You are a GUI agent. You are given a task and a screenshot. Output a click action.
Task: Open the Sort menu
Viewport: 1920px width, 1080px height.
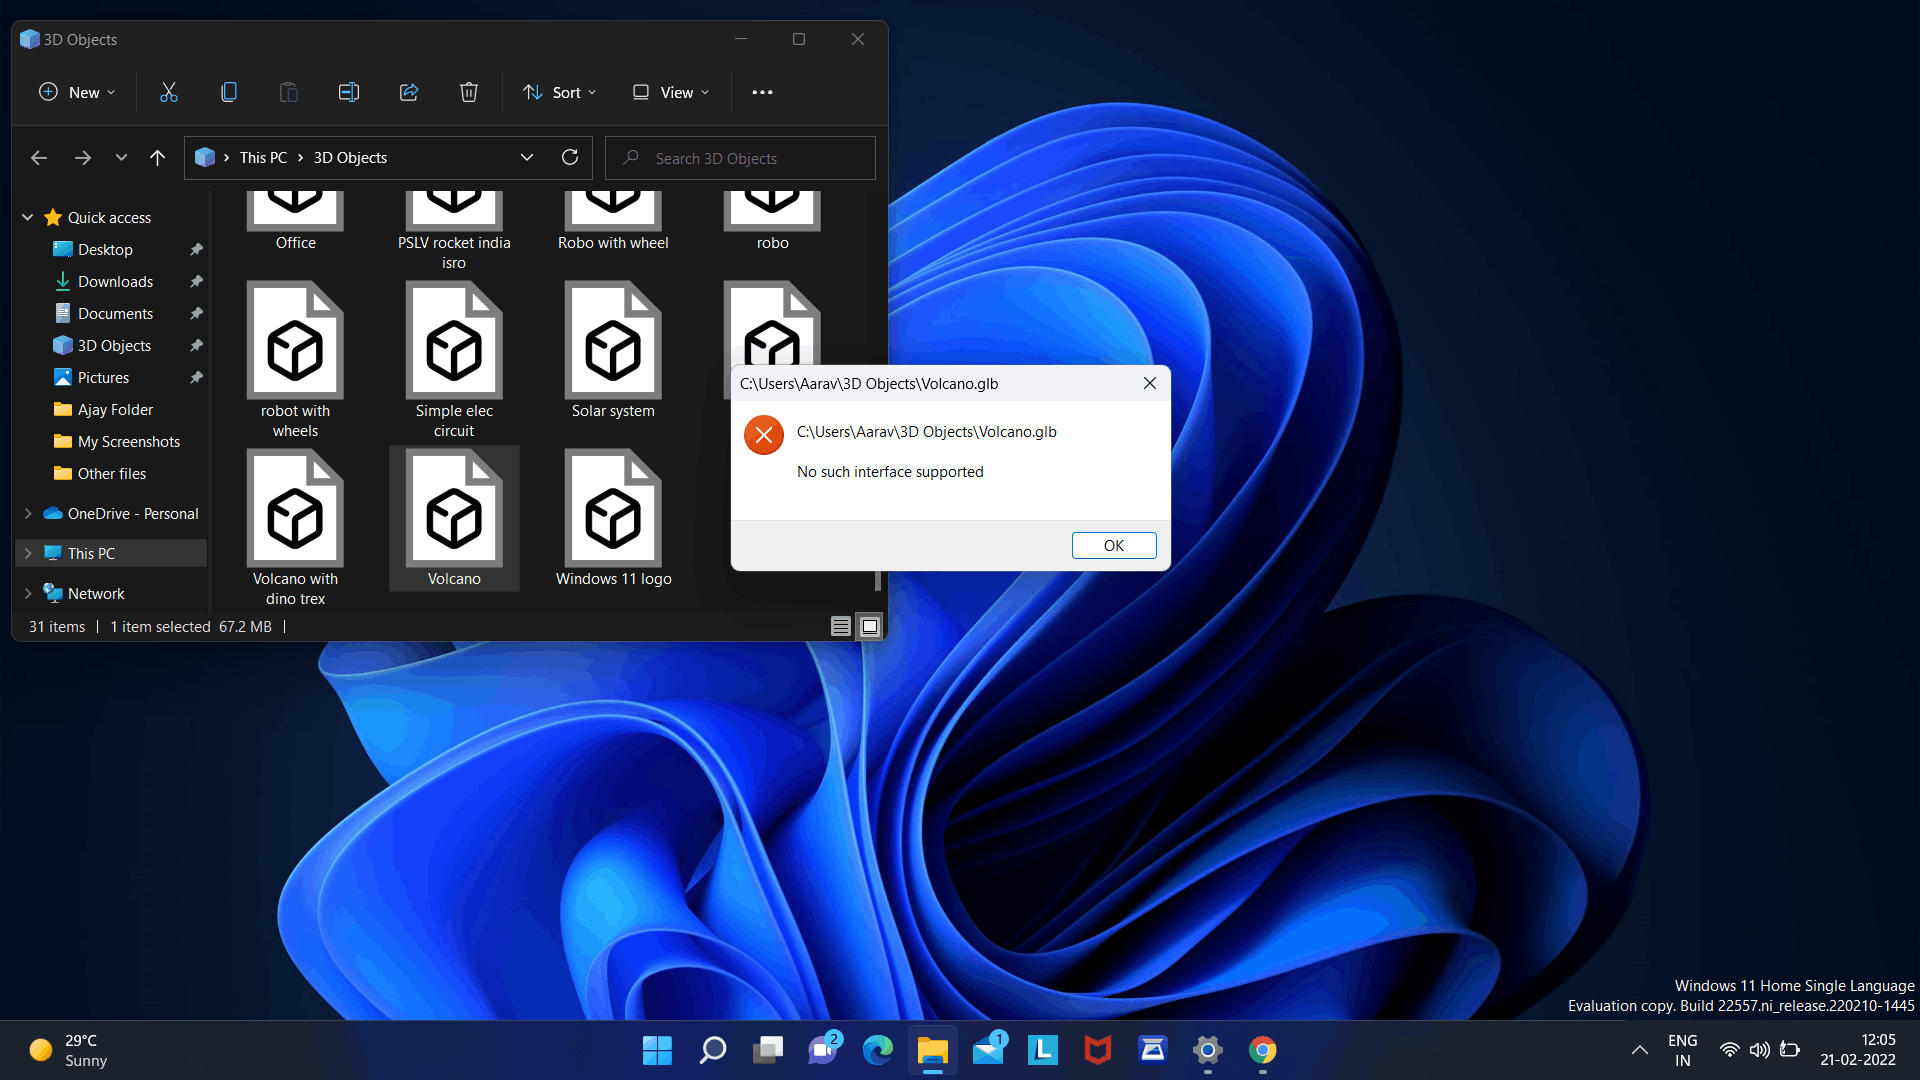point(560,92)
